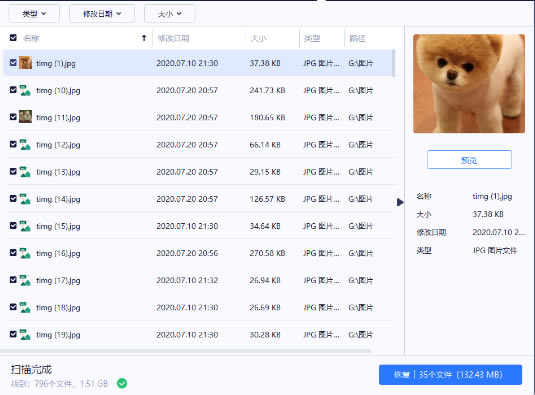Open the 类型 filter dropdown
Image resolution: width=535 pixels, height=395 pixels.
pos(34,14)
